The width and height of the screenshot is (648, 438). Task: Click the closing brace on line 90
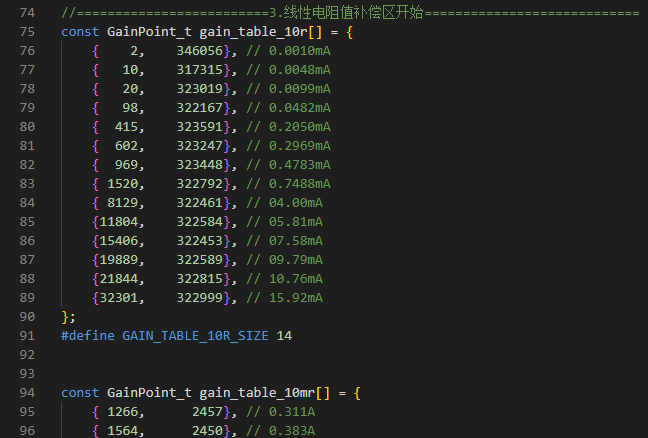(x=65, y=317)
